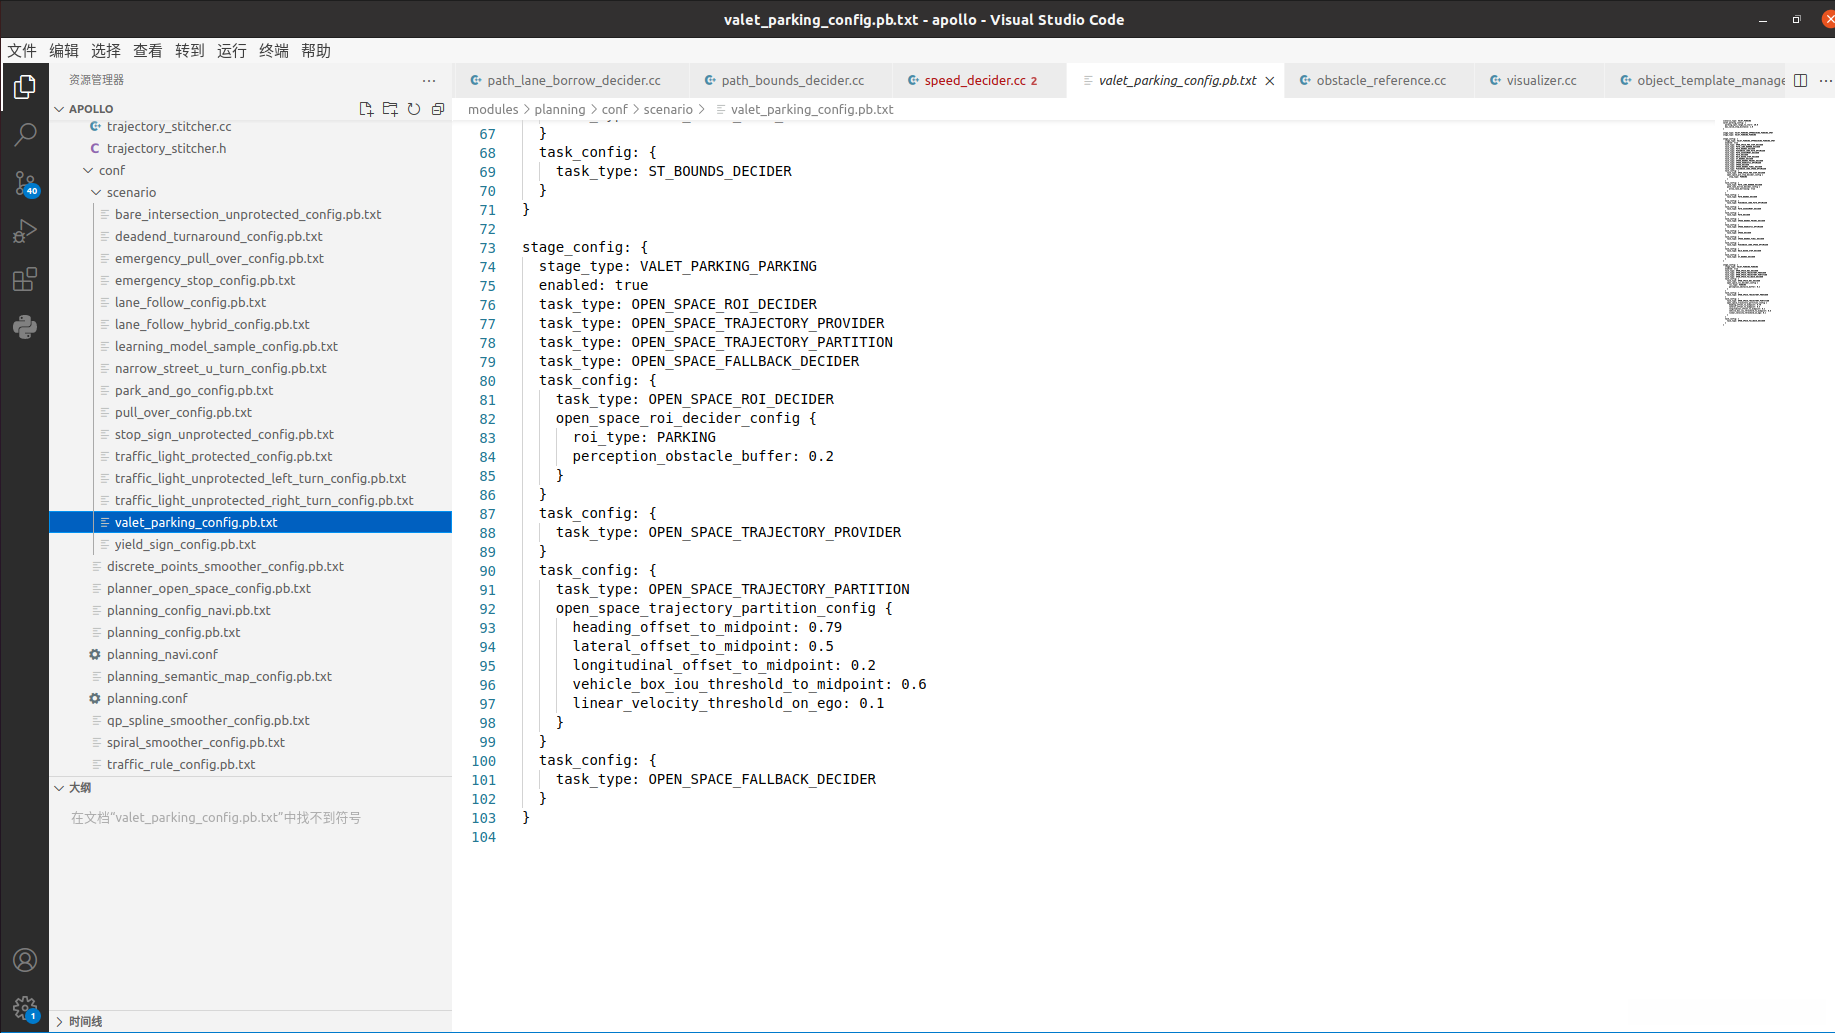This screenshot has height=1033, width=1835.
Task: Open the Search view in activity bar
Action: (x=25, y=135)
